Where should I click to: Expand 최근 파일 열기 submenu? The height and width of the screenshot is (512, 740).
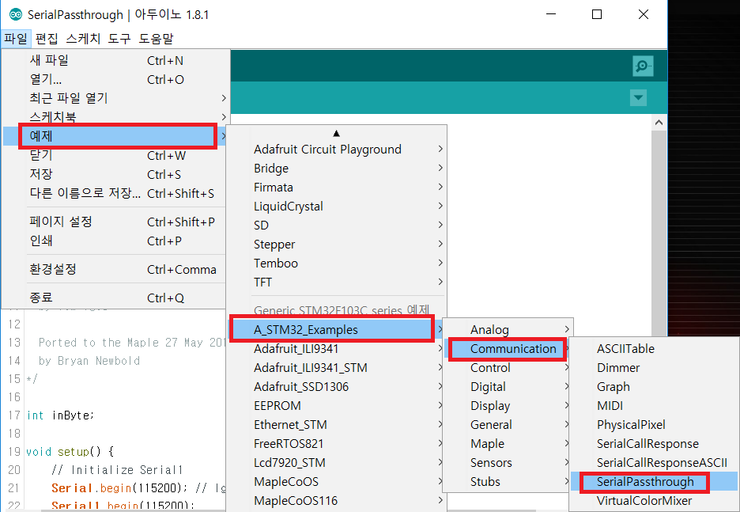click(116, 98)
